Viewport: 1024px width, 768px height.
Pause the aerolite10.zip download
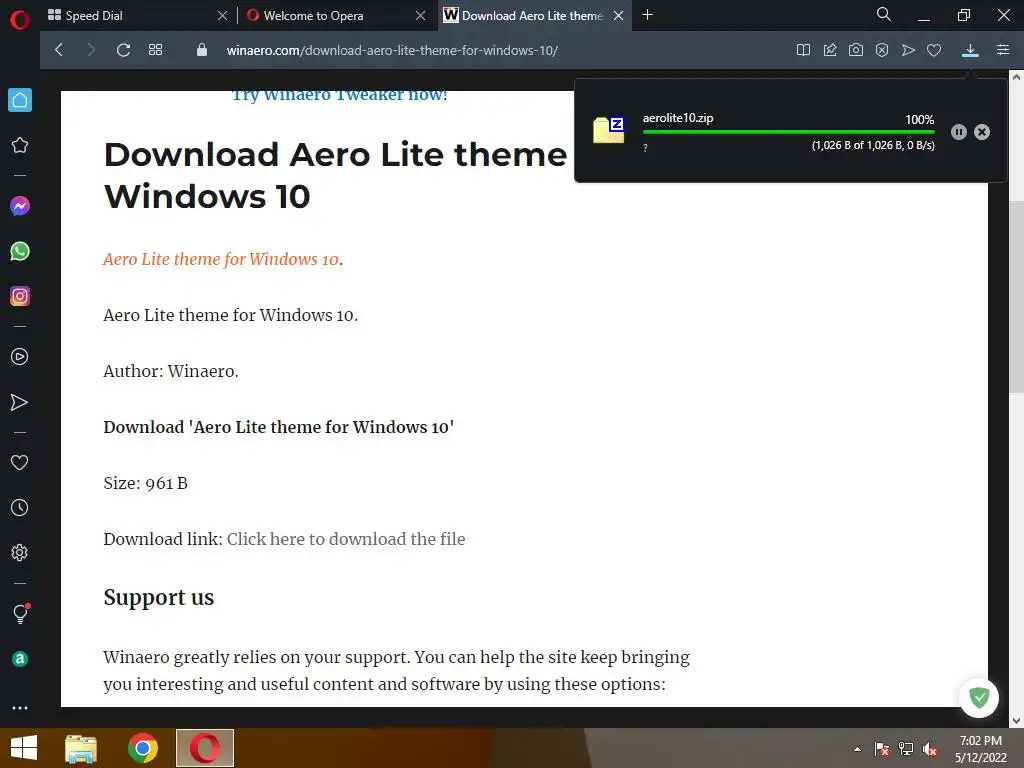tap(958, 132)
